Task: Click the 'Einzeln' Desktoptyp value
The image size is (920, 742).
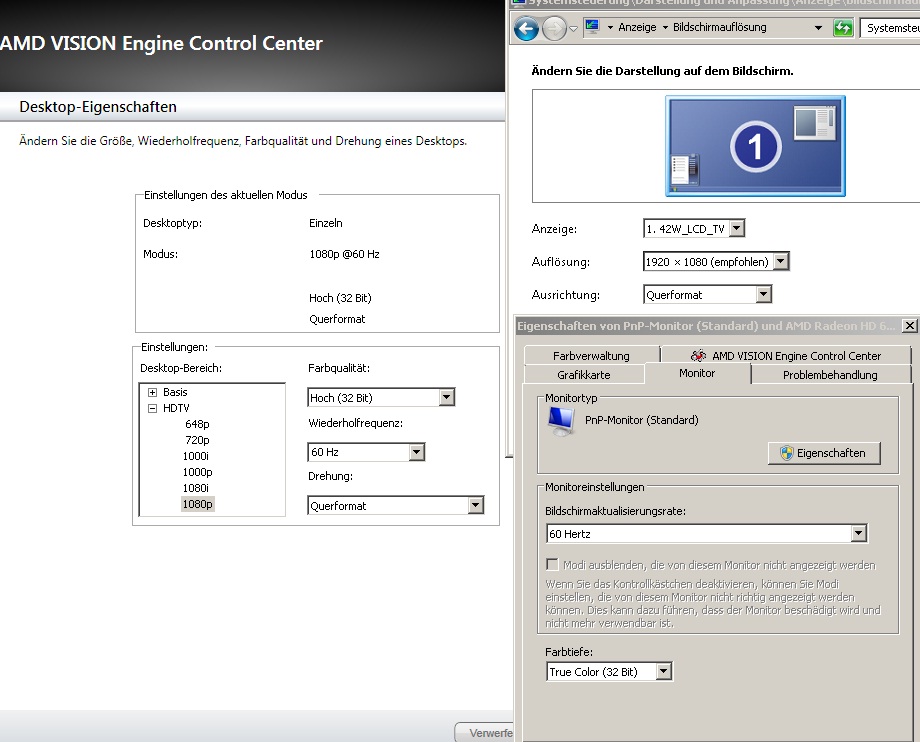Action: 326,223
